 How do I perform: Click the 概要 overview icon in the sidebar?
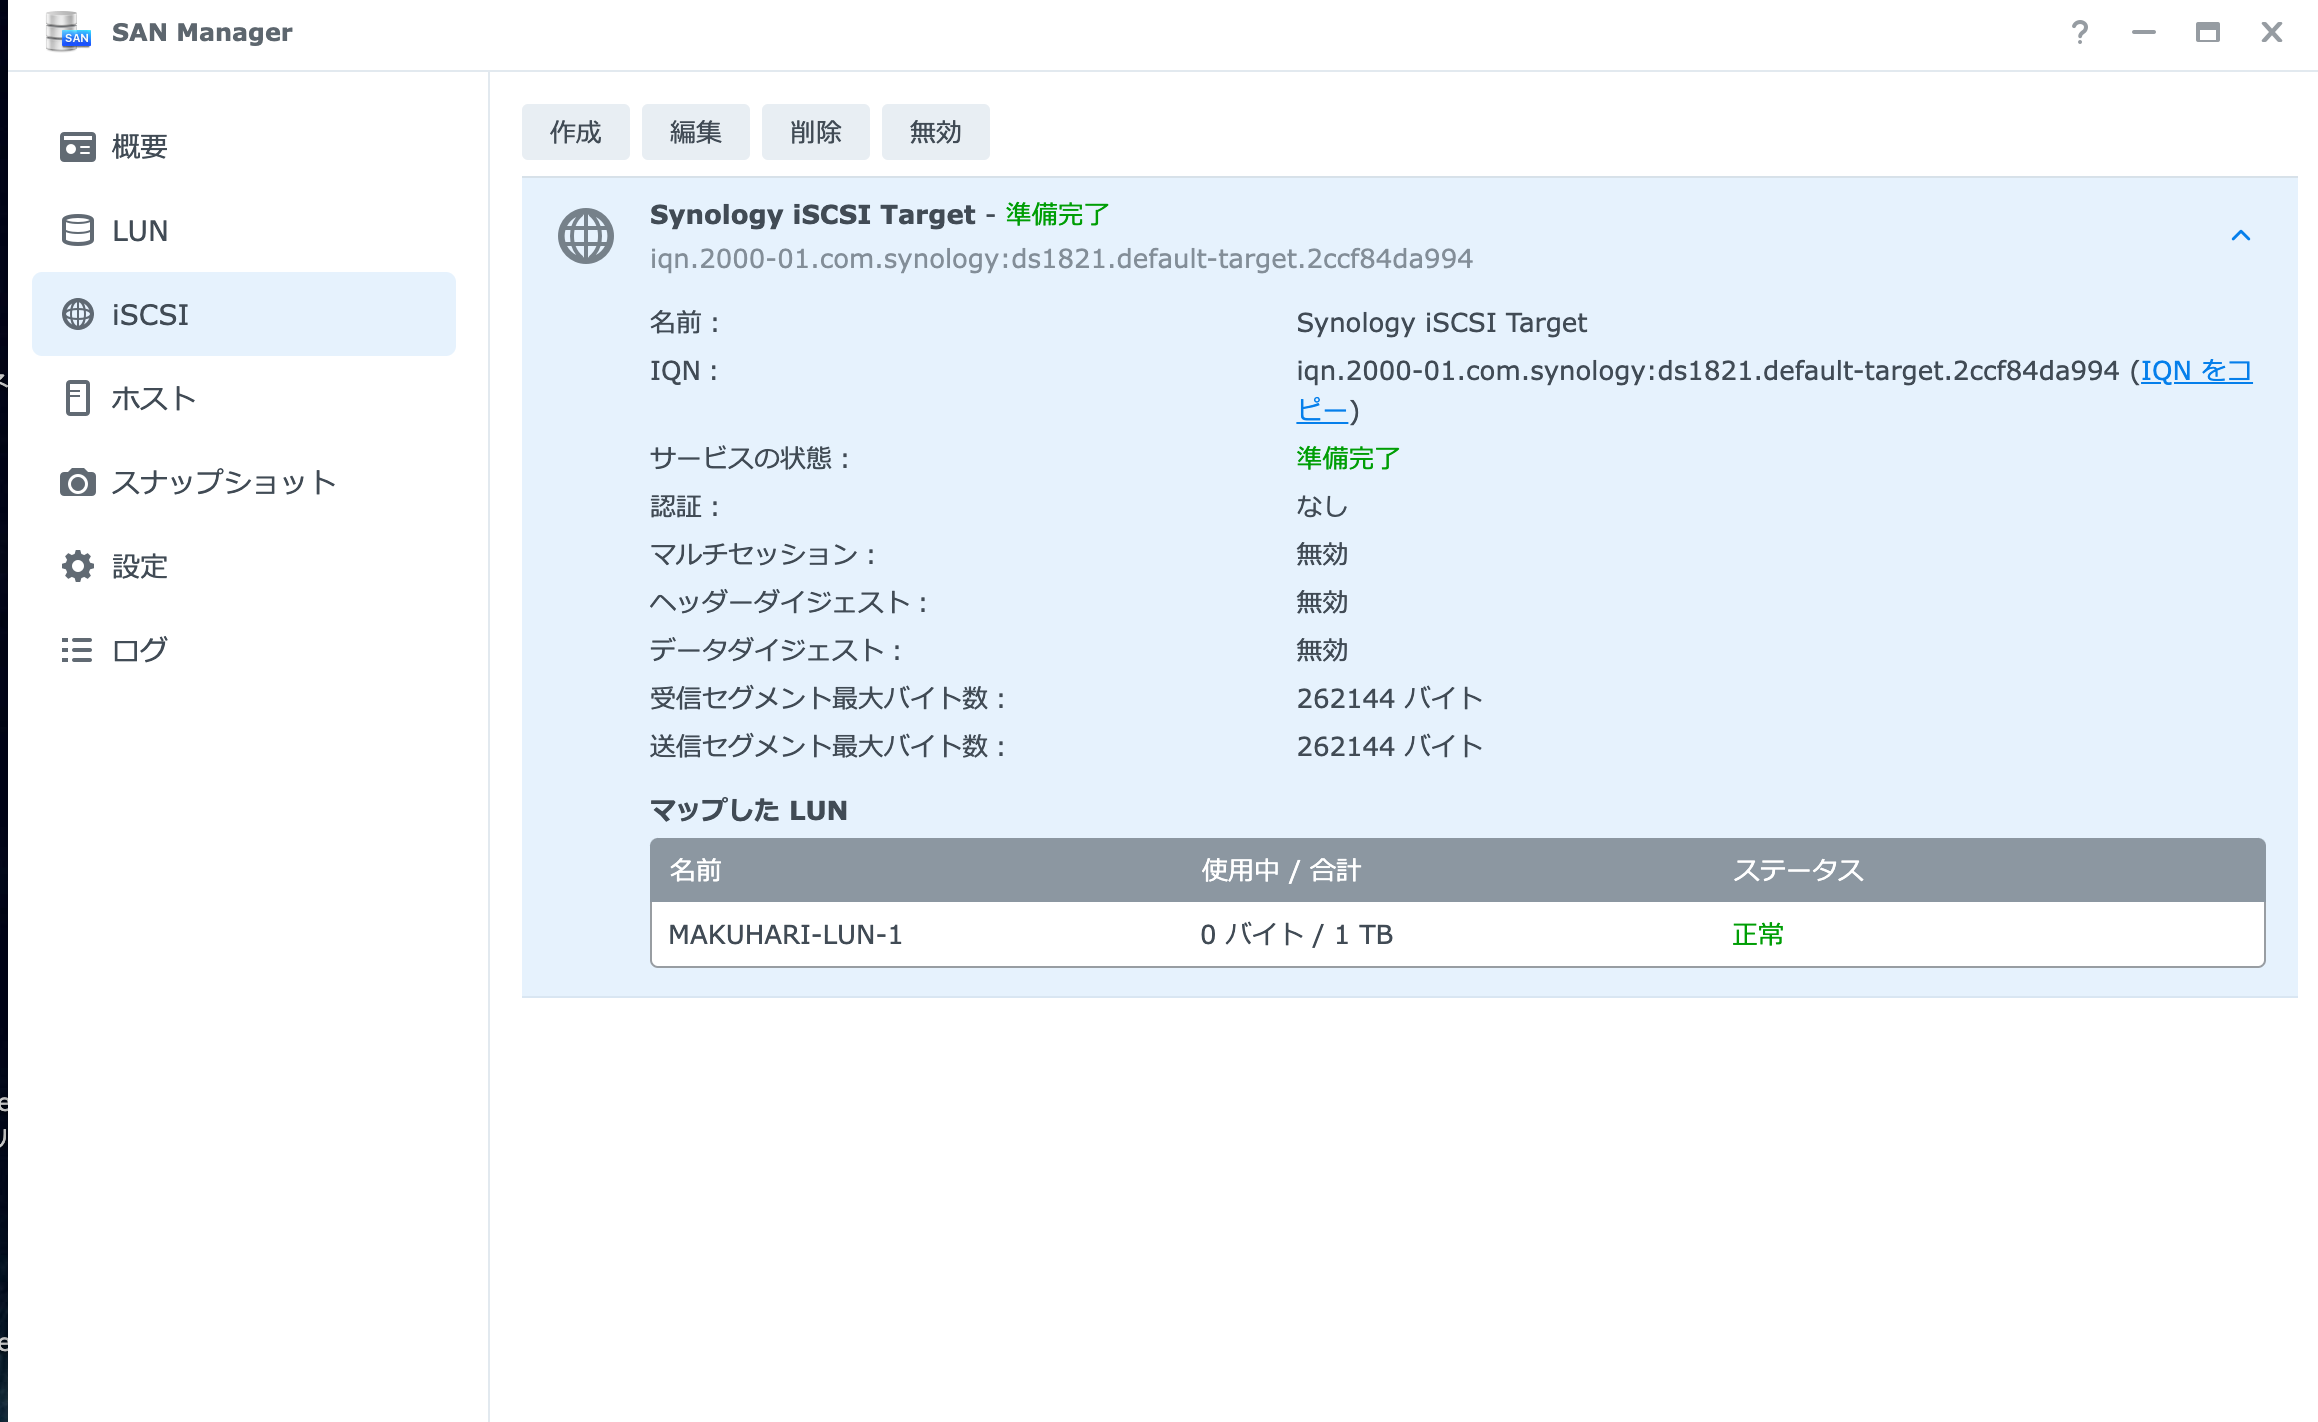pos(77,147)
